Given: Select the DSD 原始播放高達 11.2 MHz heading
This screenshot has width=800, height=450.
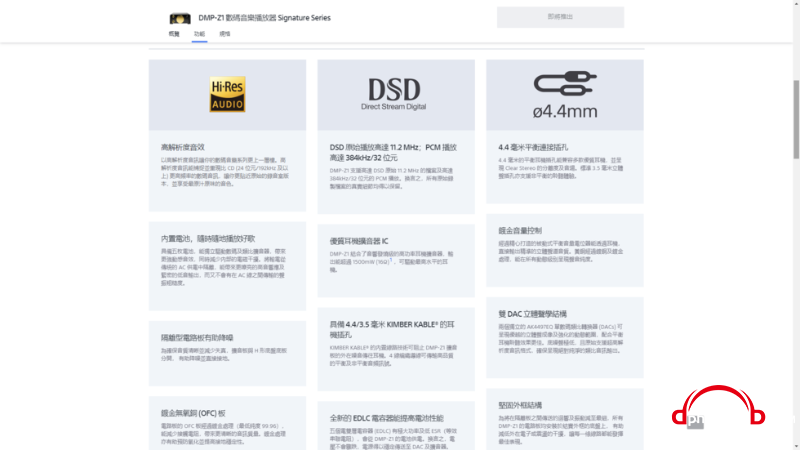Looking at the screenshot, I should click(393, 152).
